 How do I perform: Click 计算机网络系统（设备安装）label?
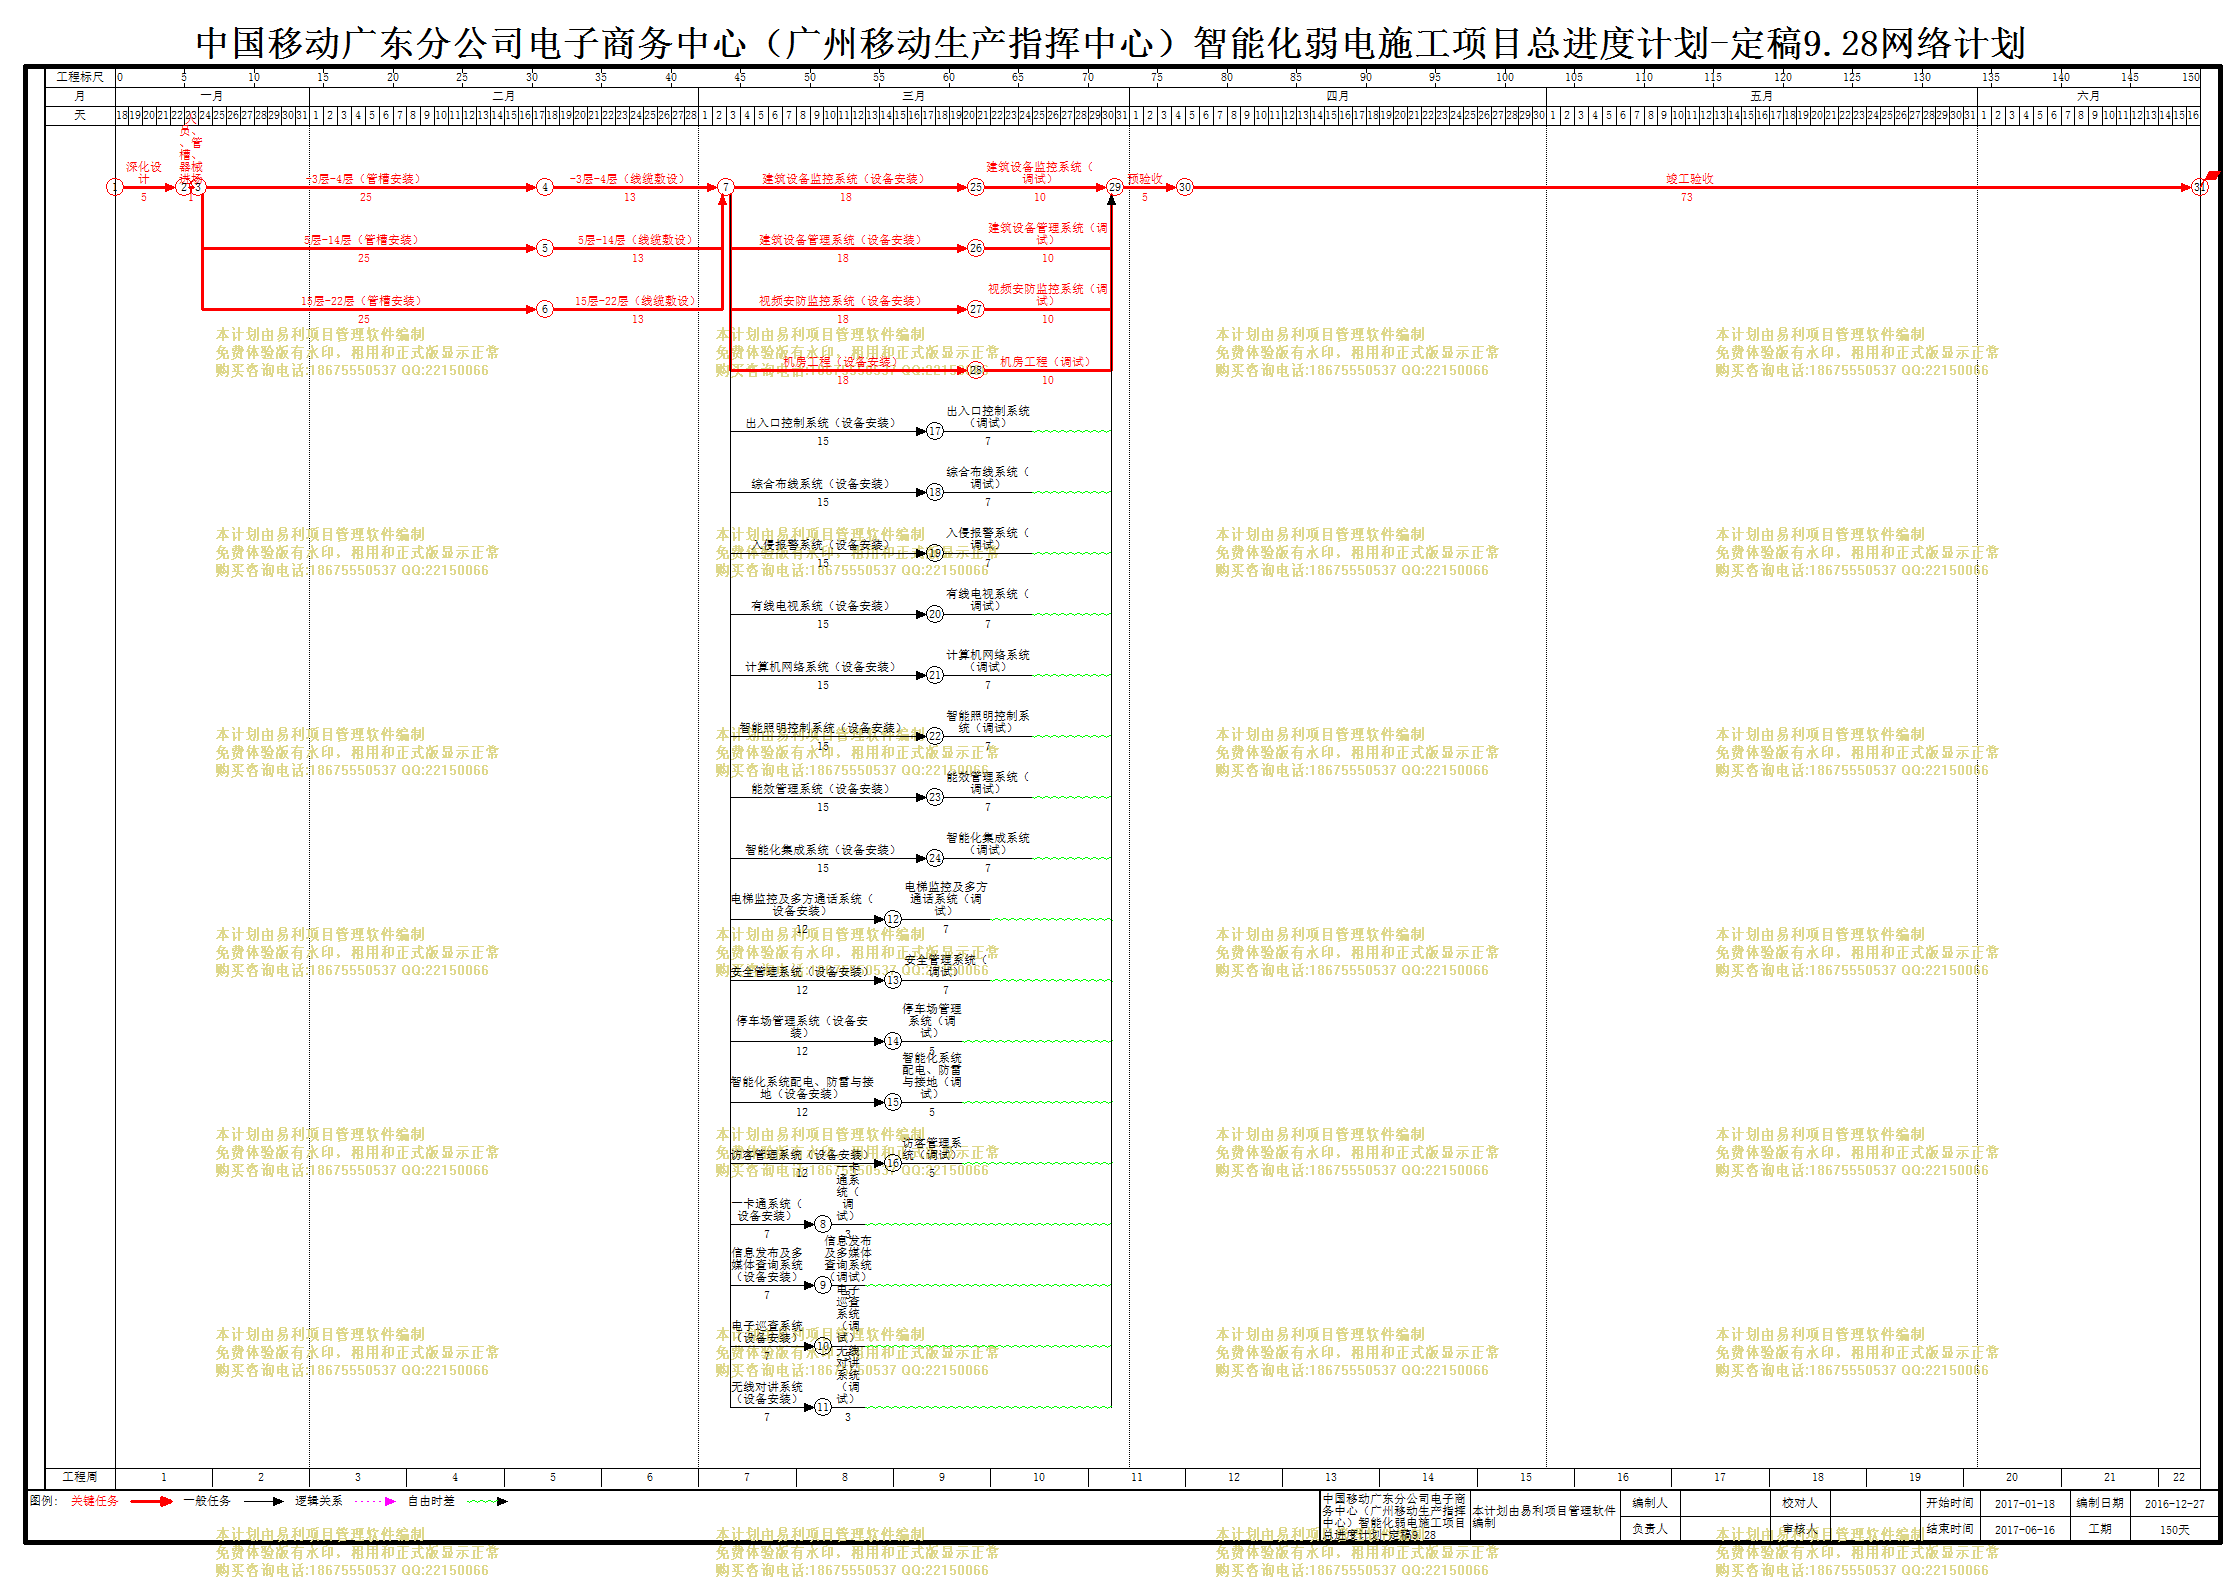[x=822, y=667]
